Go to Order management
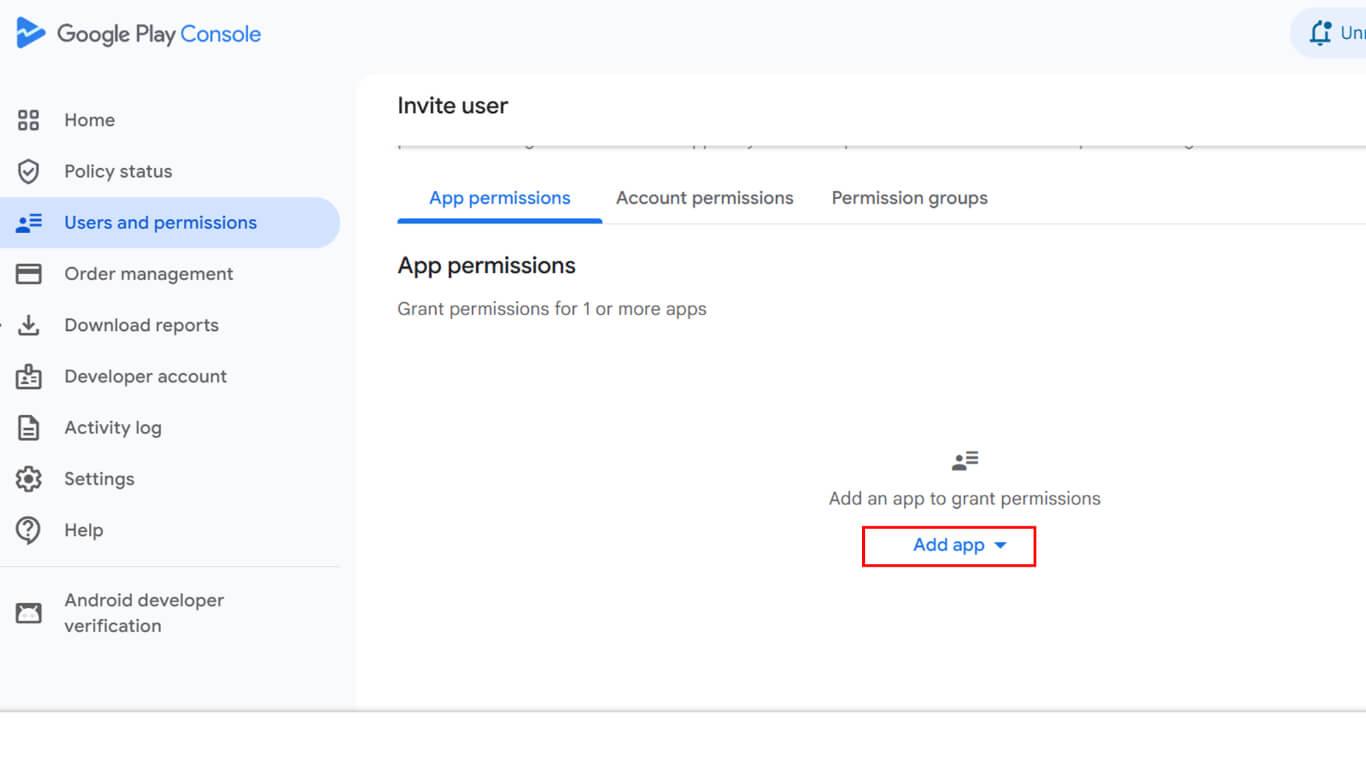This screenshot has height=769, width=1366. (x=148, y=274)
